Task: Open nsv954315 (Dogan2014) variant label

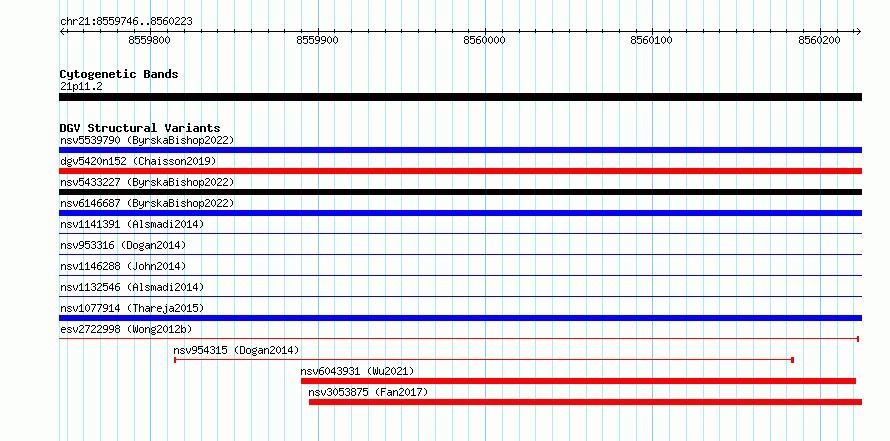Action: (x=236, y=350)
